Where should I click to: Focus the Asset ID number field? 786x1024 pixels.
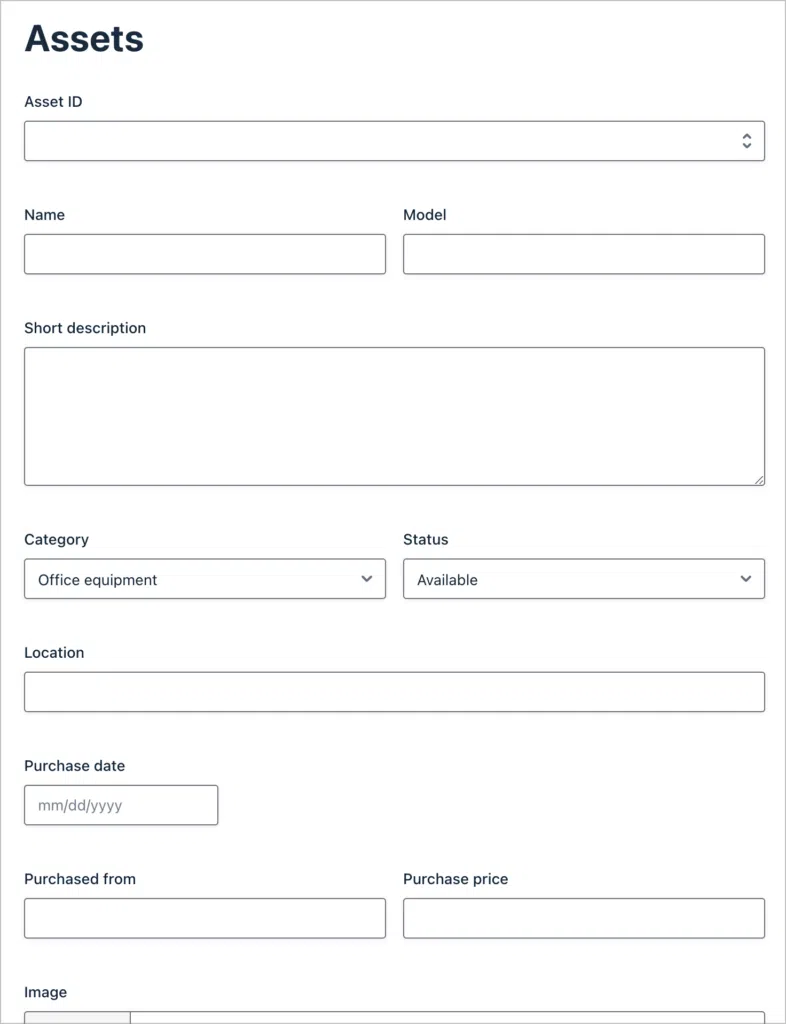click(x=394, y=140)
